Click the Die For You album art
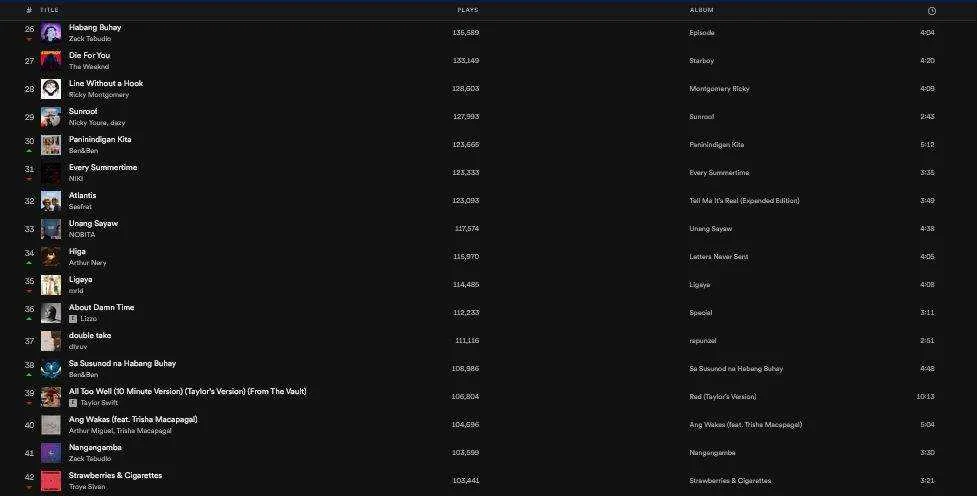Screen dimensions: 977x496 click(51, 60)
